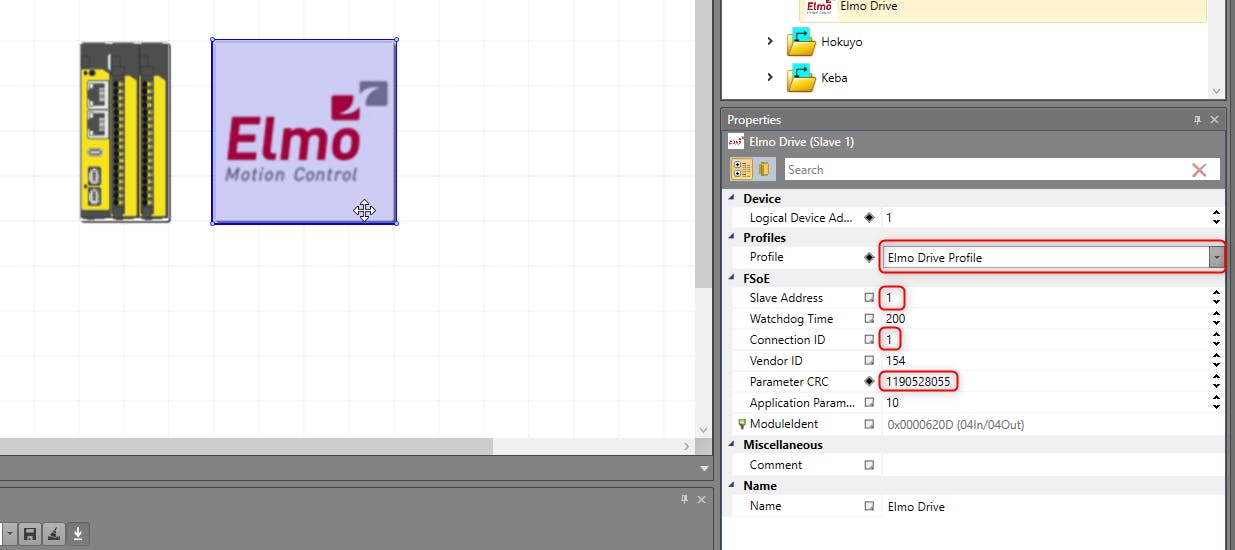Collapse the Miscellaneous property section

tap(731, 445)
